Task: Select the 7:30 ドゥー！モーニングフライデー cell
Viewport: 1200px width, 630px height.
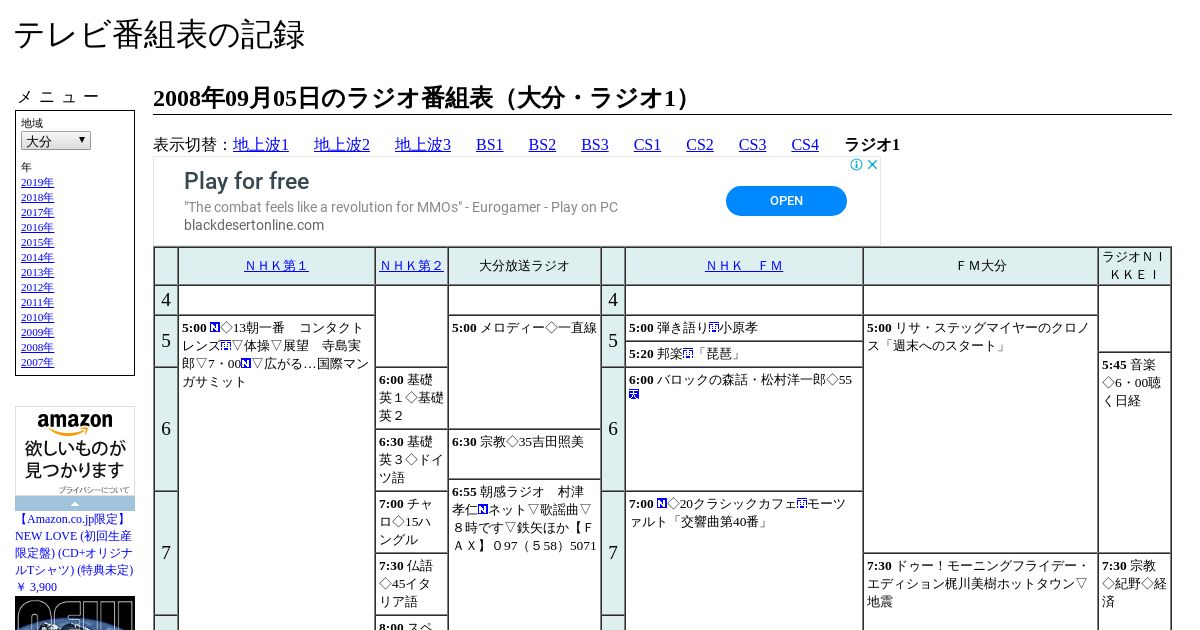Action: (980, 592)
